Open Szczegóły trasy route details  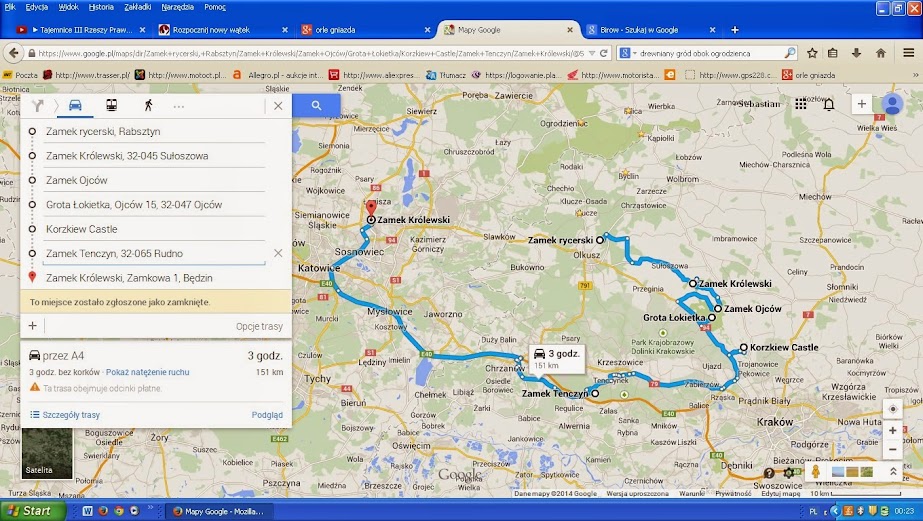click(65, 414)
